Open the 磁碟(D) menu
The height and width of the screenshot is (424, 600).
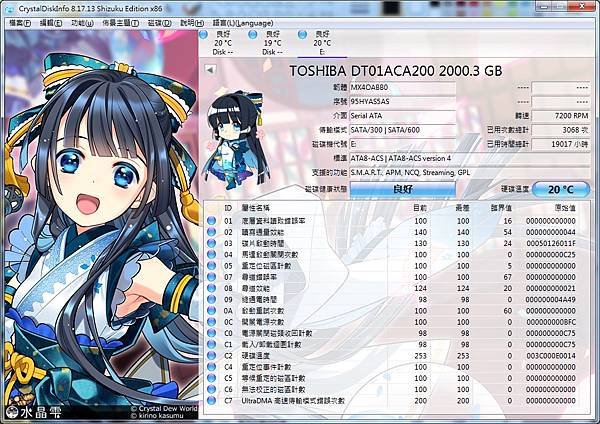(x=160, y=23)
